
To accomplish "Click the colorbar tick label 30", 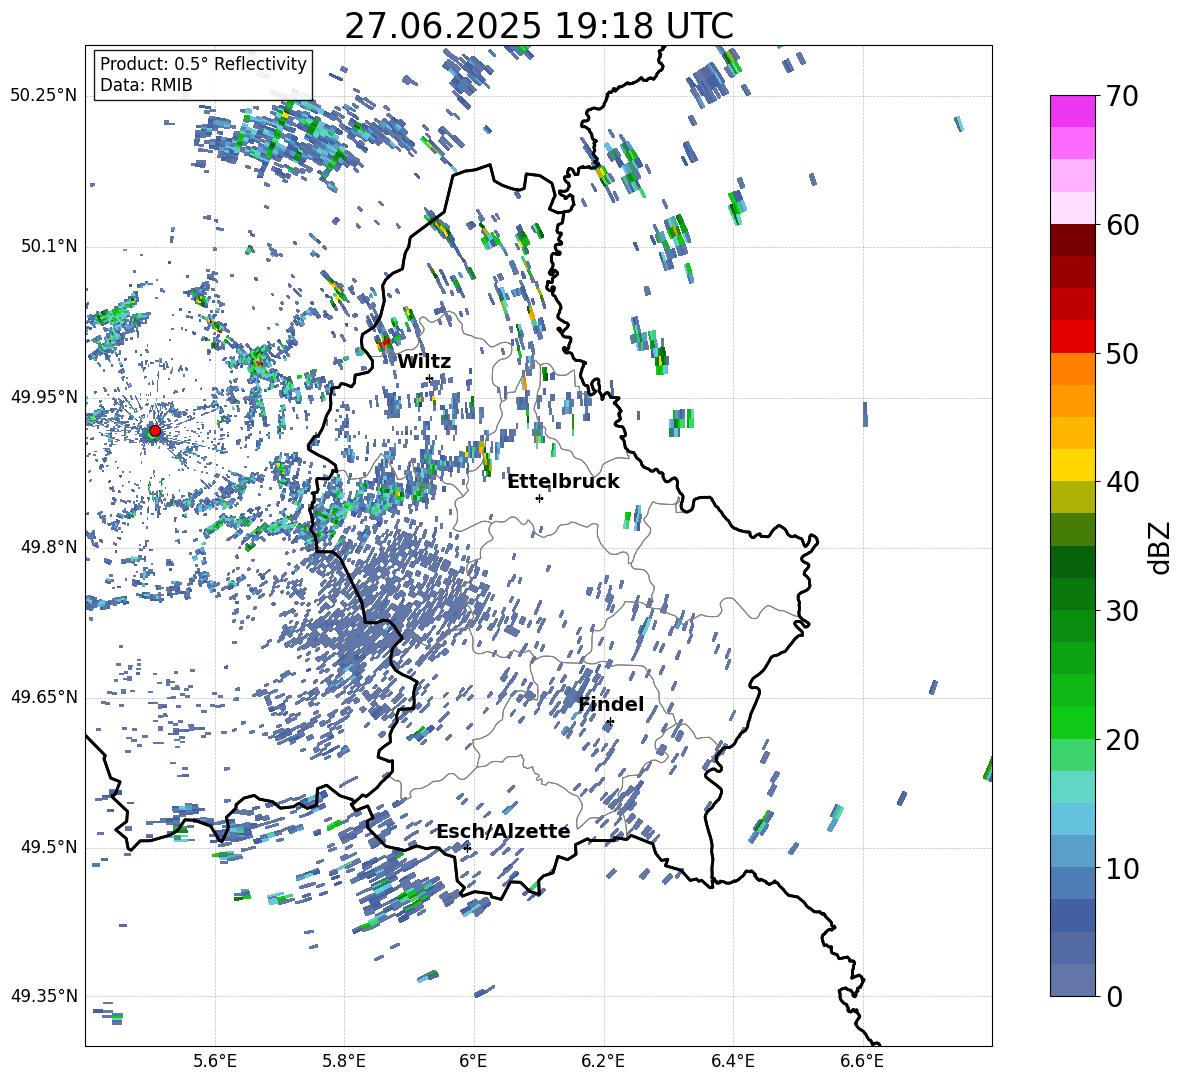I will 1123,611.
